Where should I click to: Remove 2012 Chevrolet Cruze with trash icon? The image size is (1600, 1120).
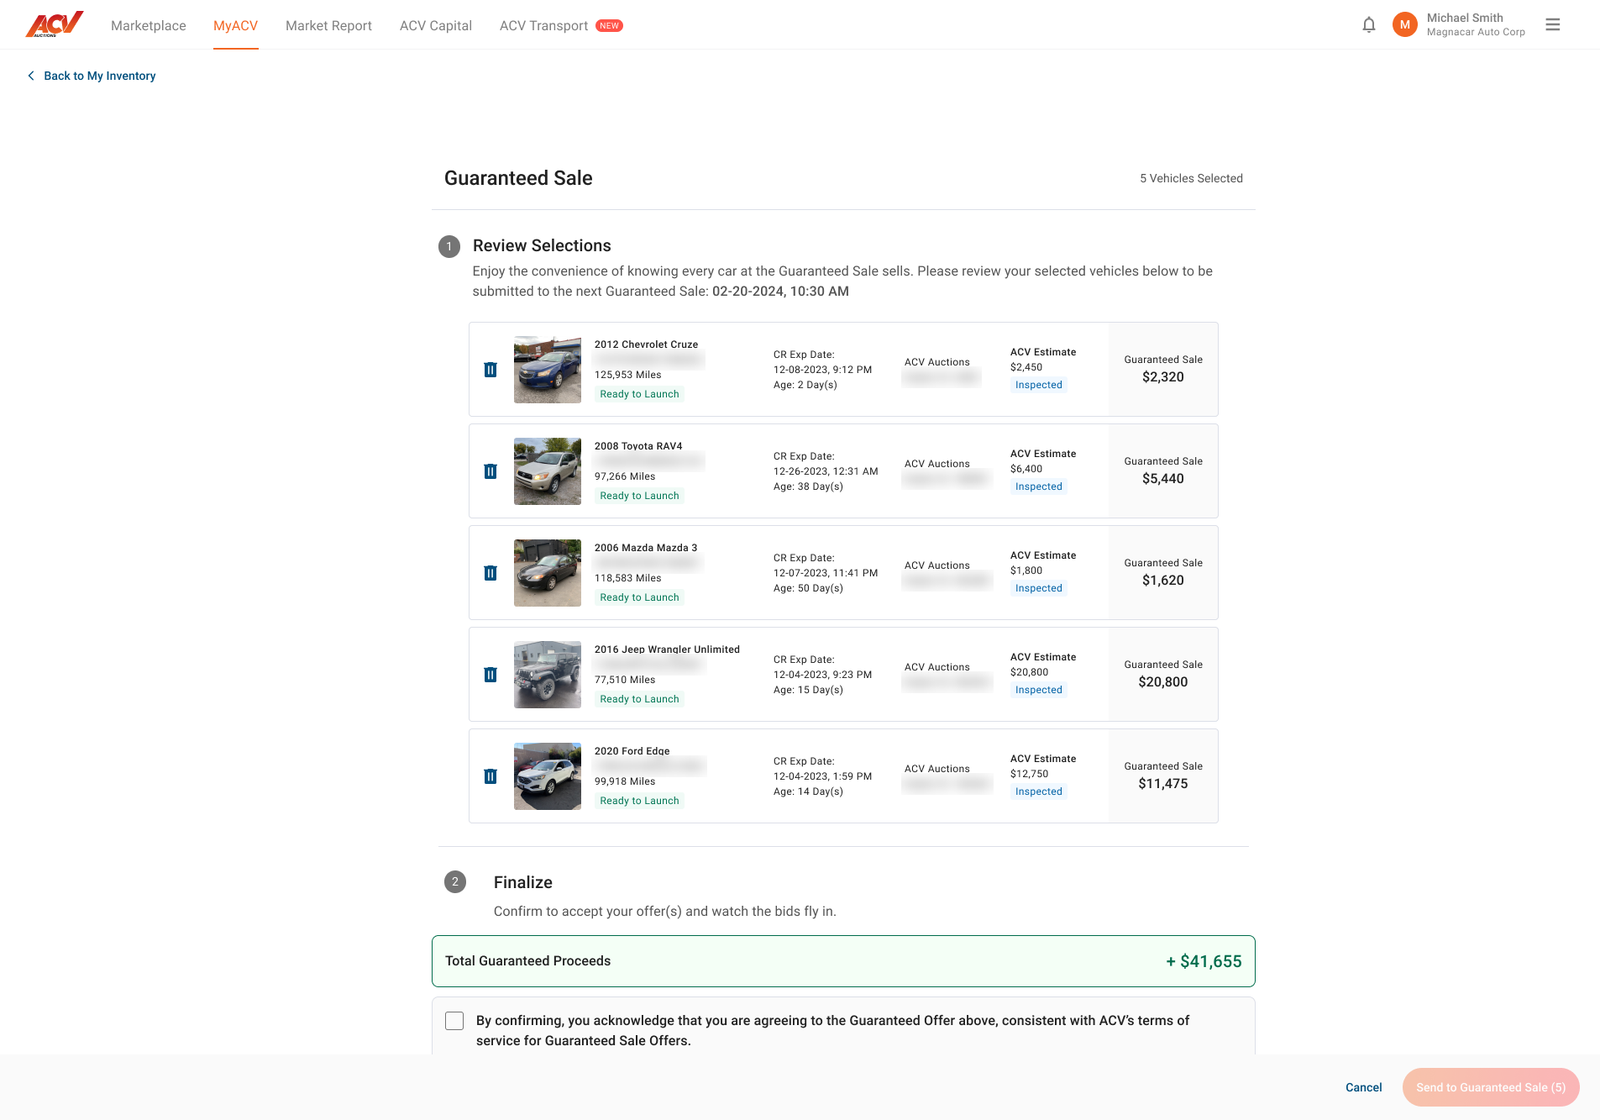pyautogui.click(x=490, y=370)
